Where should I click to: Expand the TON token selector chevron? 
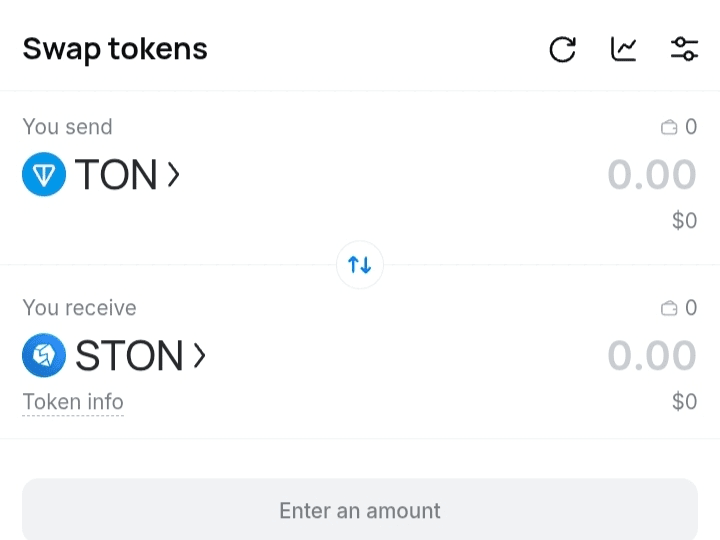point(174,175)
